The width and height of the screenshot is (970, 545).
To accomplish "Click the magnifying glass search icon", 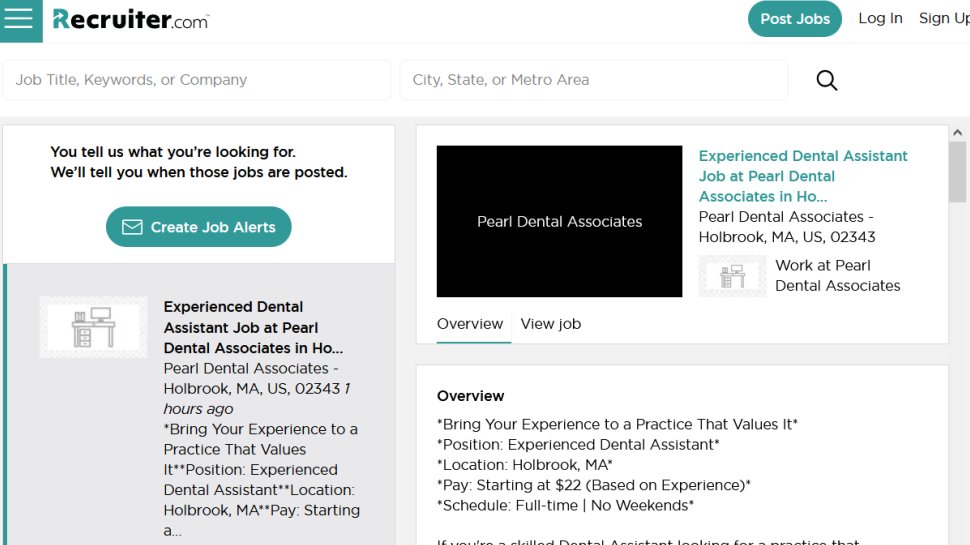I will click(826, 80).
